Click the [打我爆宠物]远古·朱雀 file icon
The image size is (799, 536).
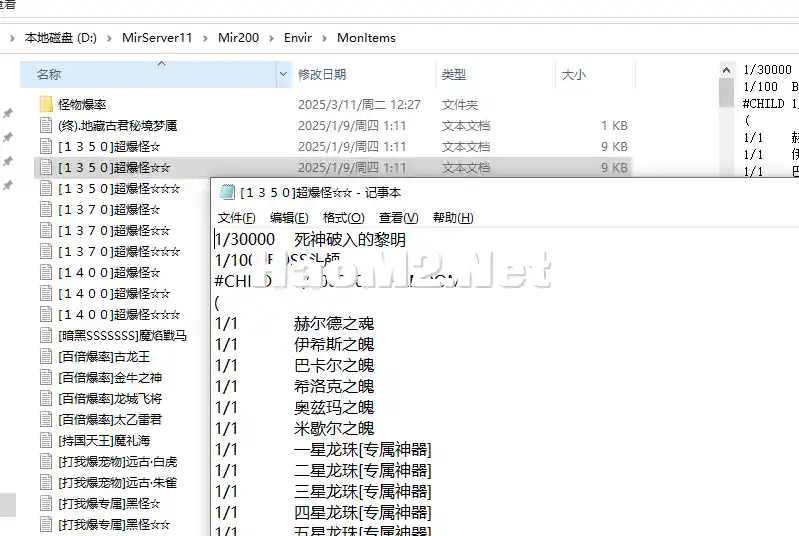pyautogui.click(x=46, y=483)
